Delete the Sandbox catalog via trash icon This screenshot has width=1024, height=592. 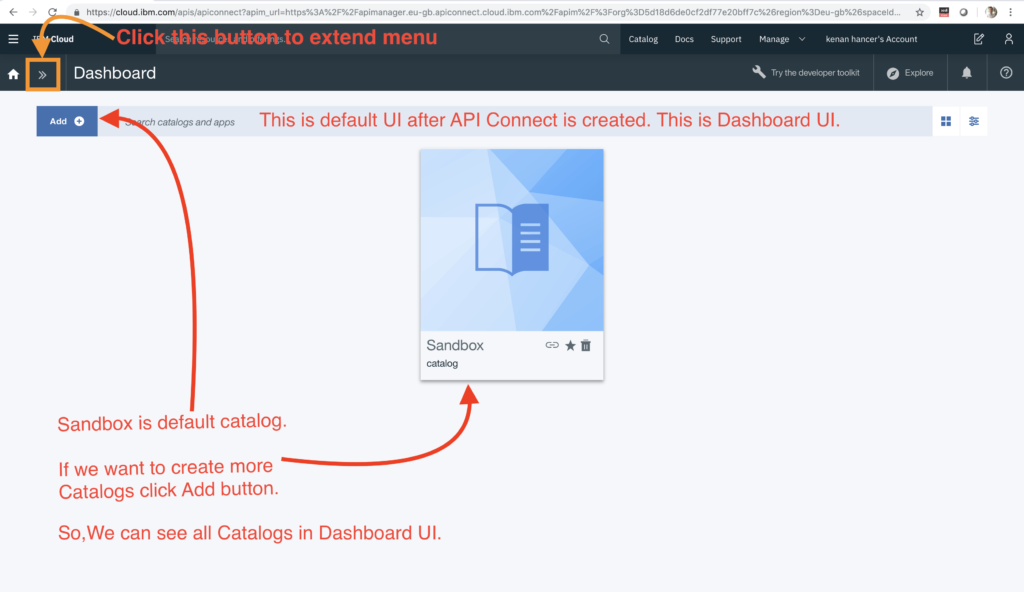click(586, 346)
